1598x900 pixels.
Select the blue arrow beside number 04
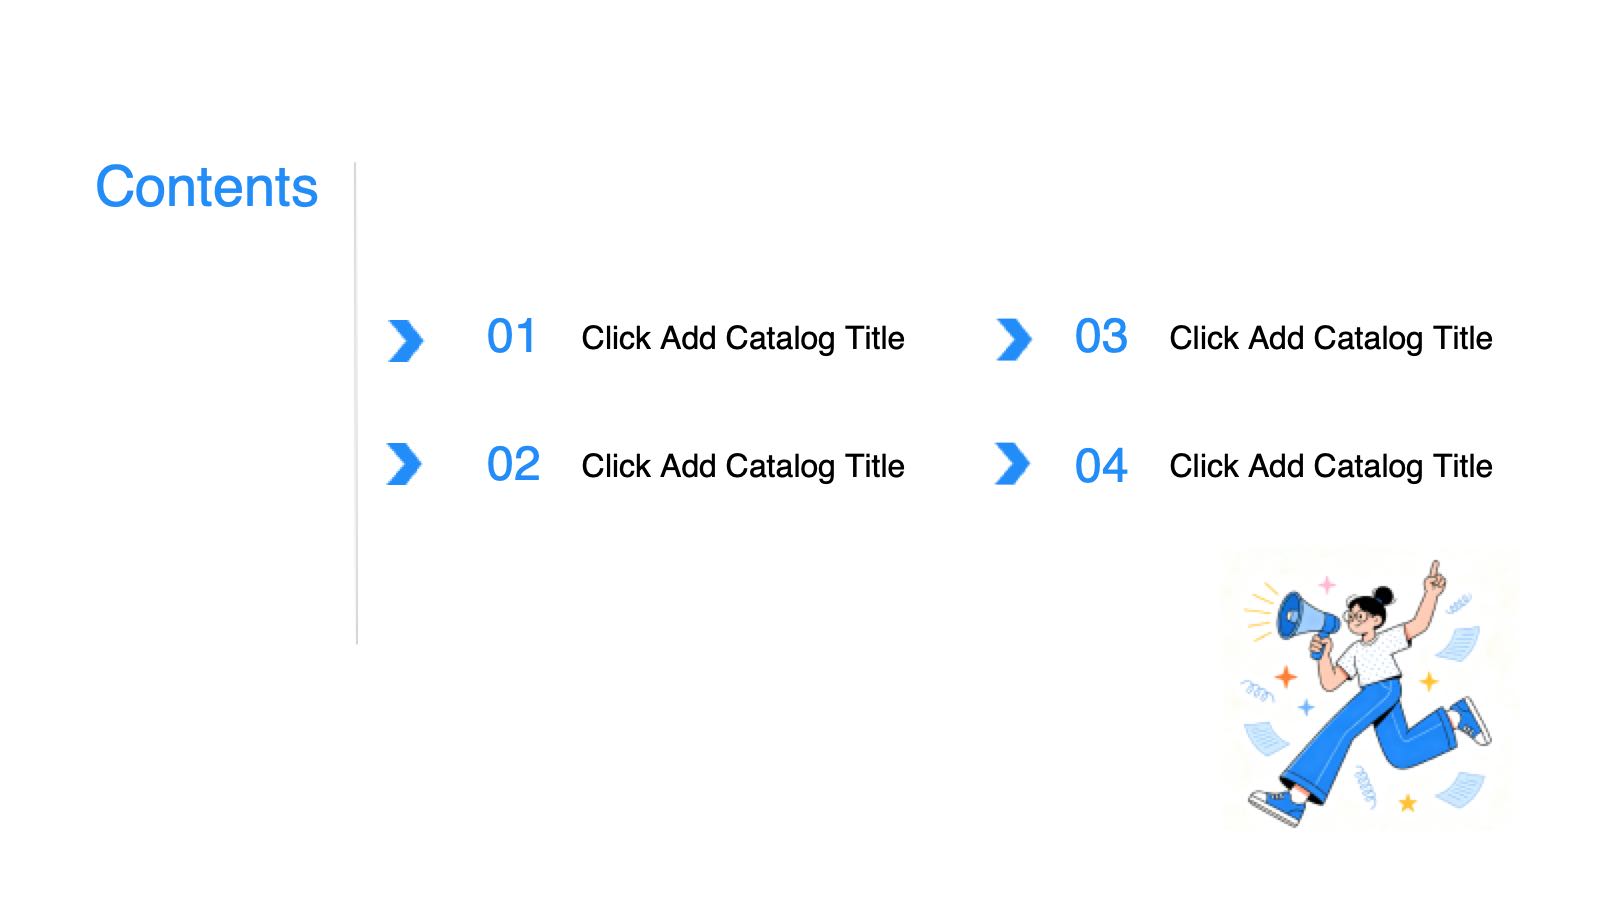[1012, 464]
